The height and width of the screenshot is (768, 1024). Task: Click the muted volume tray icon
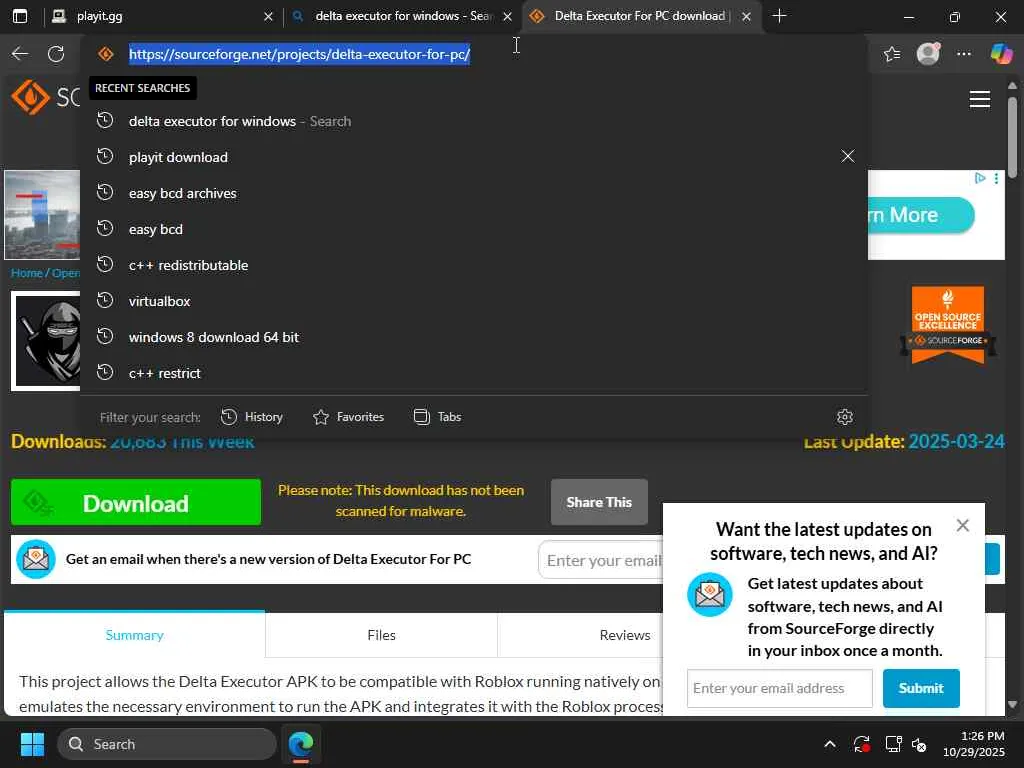pos(920,744)
